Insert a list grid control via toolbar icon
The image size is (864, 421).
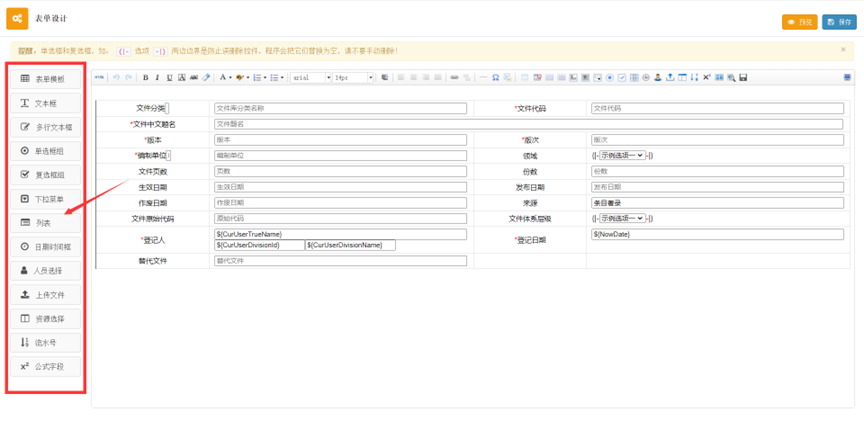click(x=634, y=78)
